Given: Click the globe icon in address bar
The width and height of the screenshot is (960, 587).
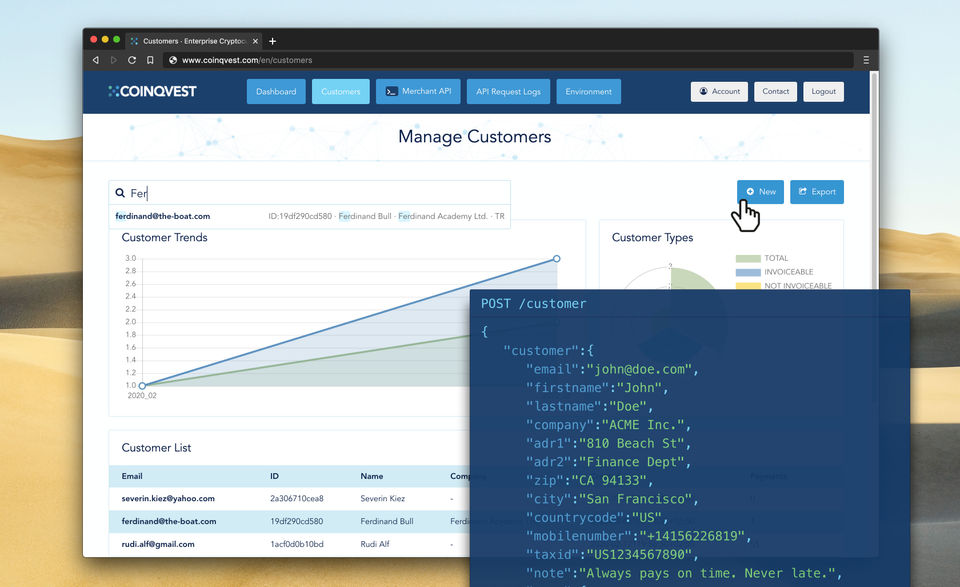Looking at the screenshot, I should tap(173, 60).
